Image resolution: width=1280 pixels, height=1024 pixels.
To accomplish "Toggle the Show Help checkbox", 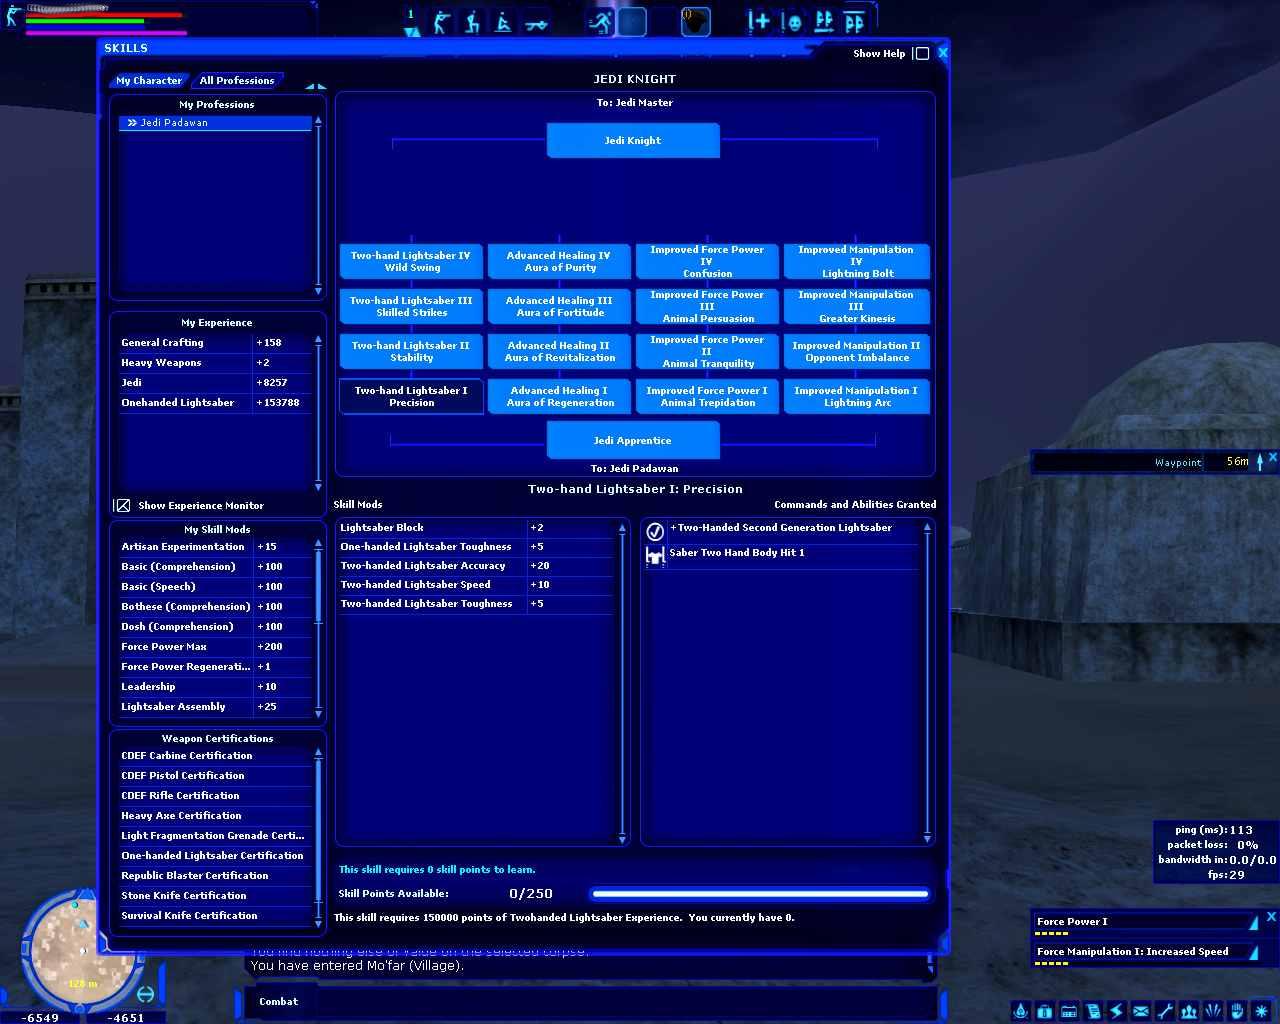I will tap(922, 54).
